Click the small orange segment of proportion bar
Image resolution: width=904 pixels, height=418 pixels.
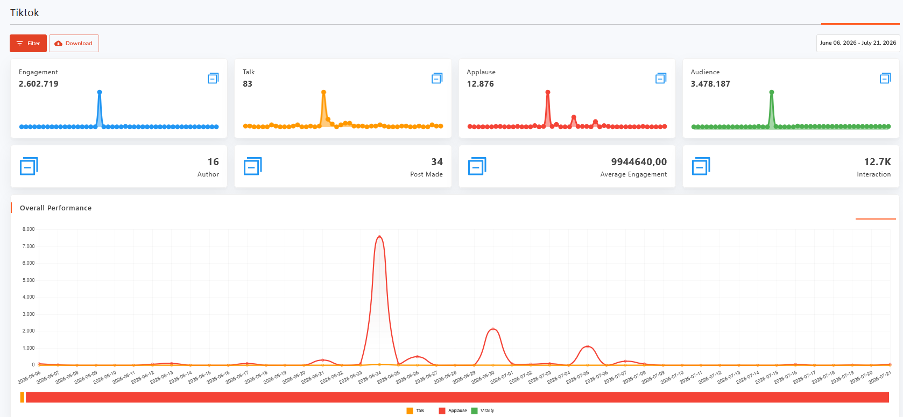point(22,397)
